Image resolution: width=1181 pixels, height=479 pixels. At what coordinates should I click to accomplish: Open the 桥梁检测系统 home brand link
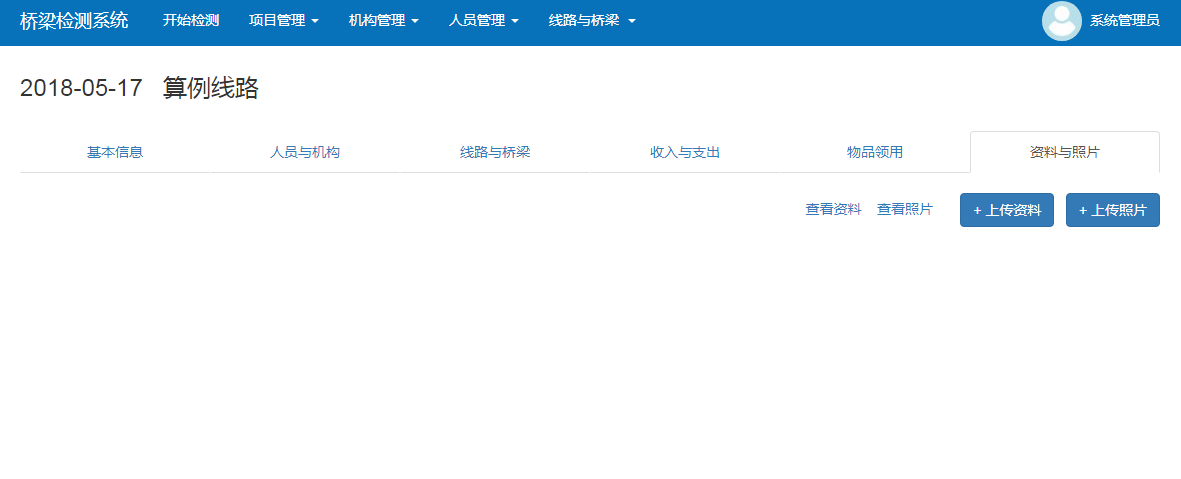tap(74, 21)
